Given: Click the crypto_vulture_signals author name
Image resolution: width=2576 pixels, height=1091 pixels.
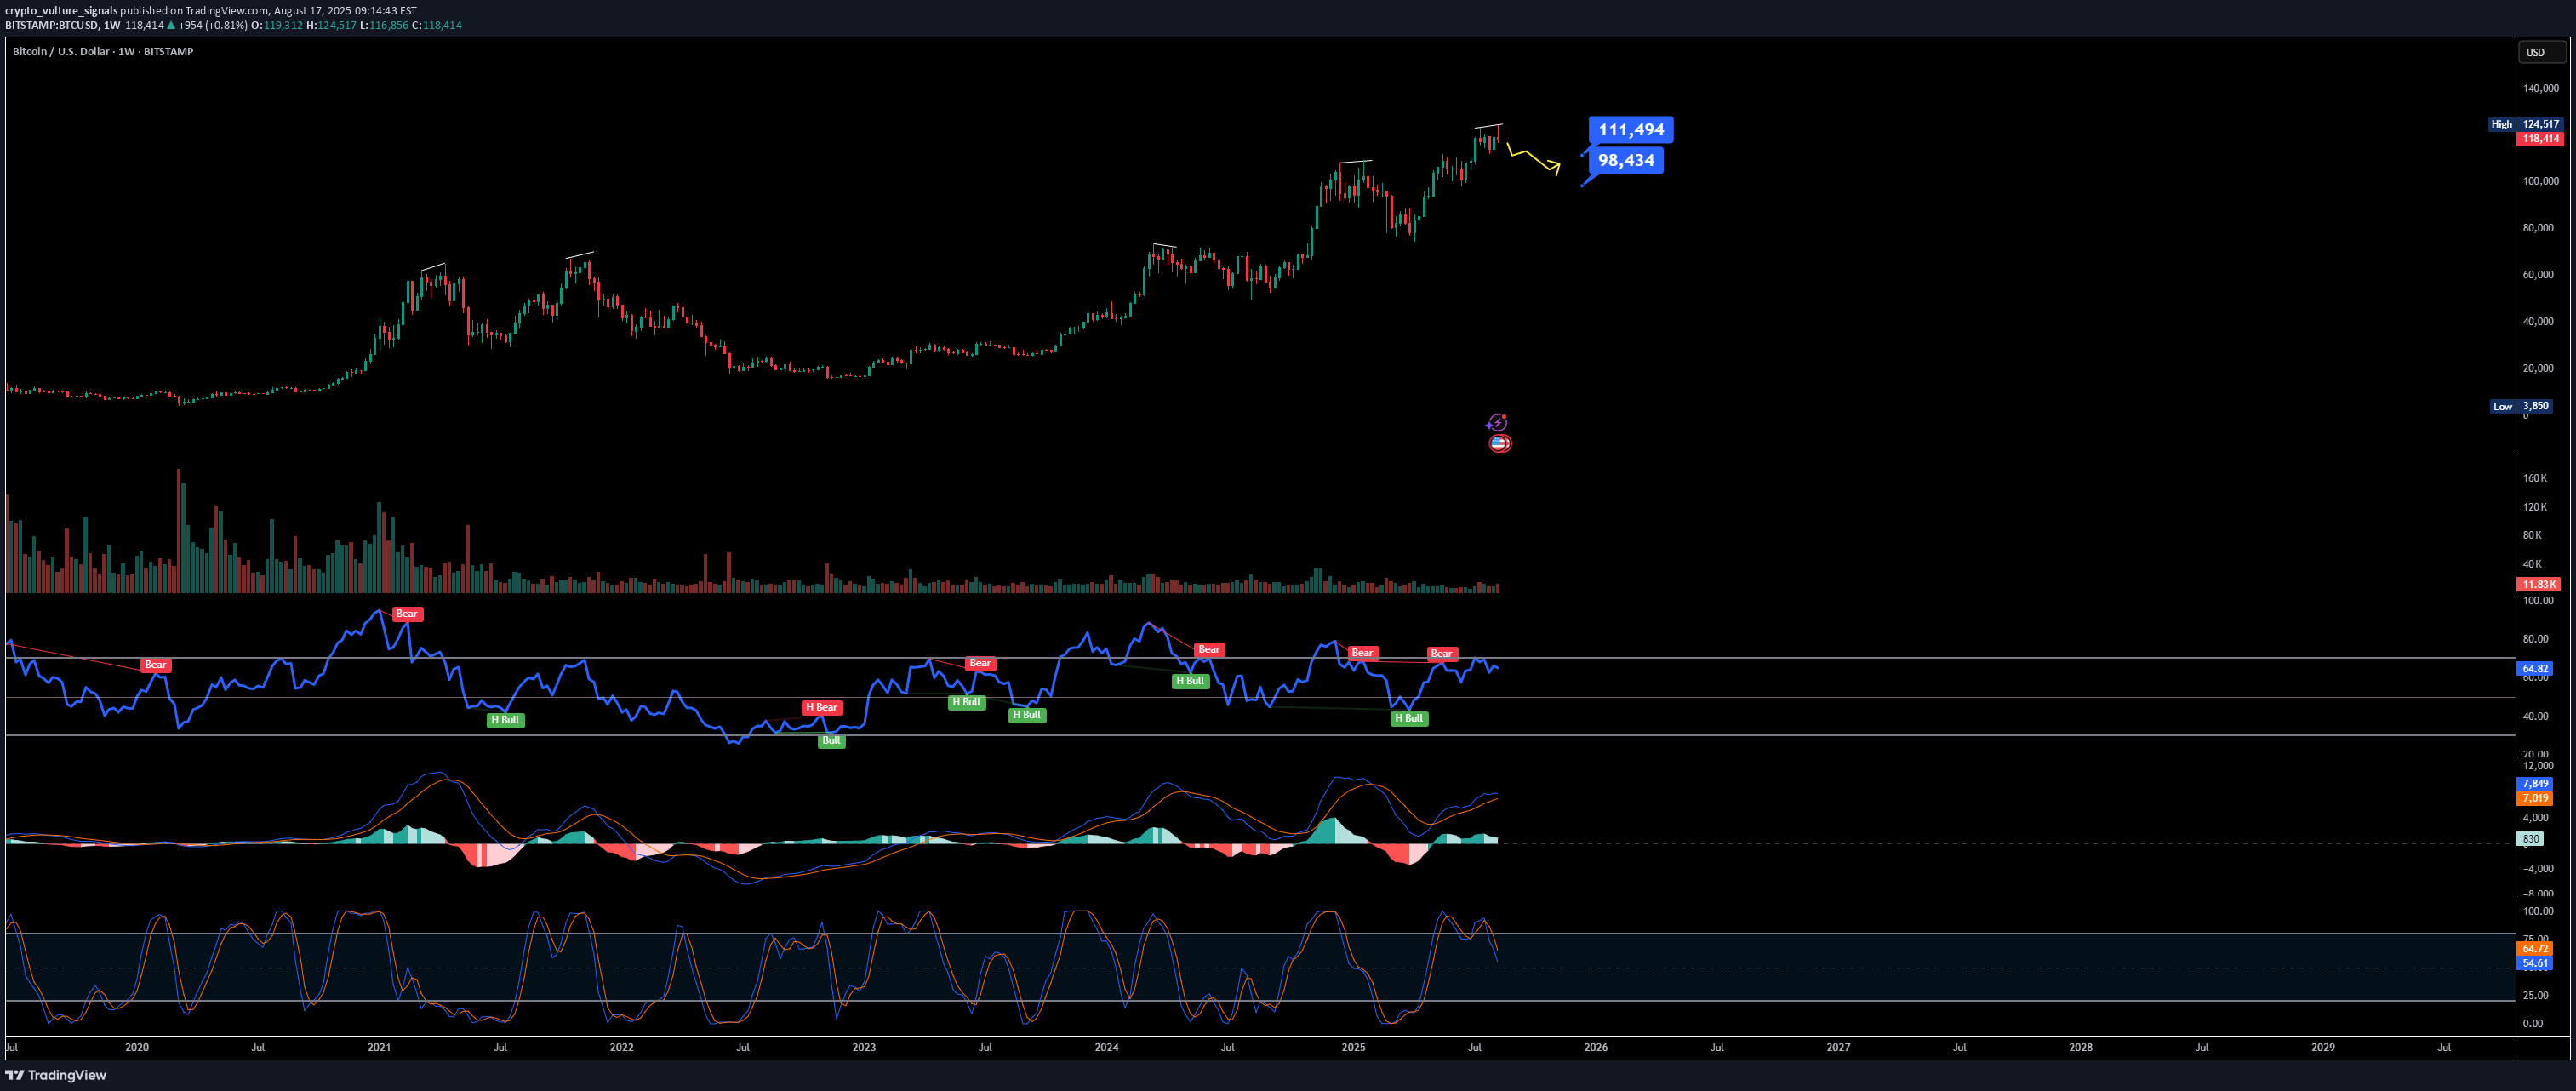Looking at the screenshot, I should 61,11.
